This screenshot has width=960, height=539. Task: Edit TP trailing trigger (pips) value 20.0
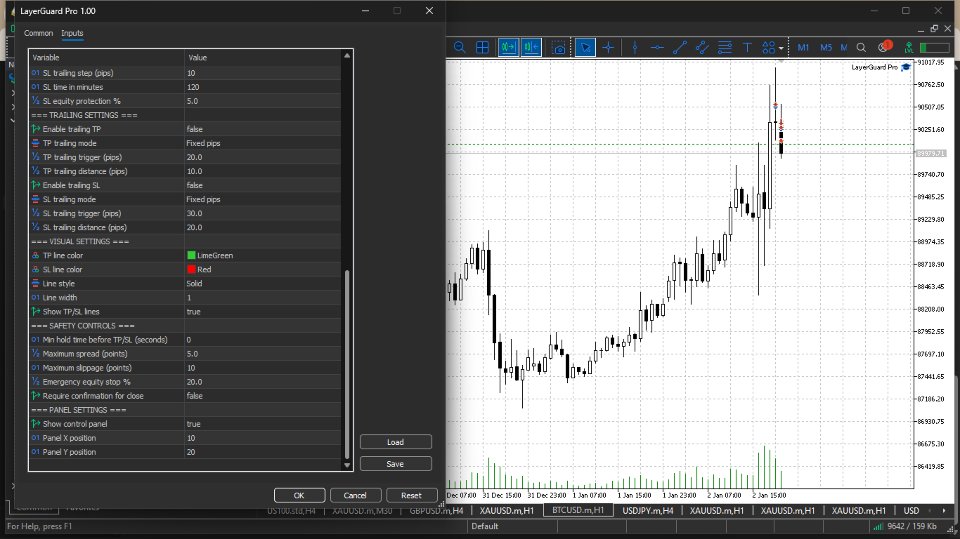(263, 157)
